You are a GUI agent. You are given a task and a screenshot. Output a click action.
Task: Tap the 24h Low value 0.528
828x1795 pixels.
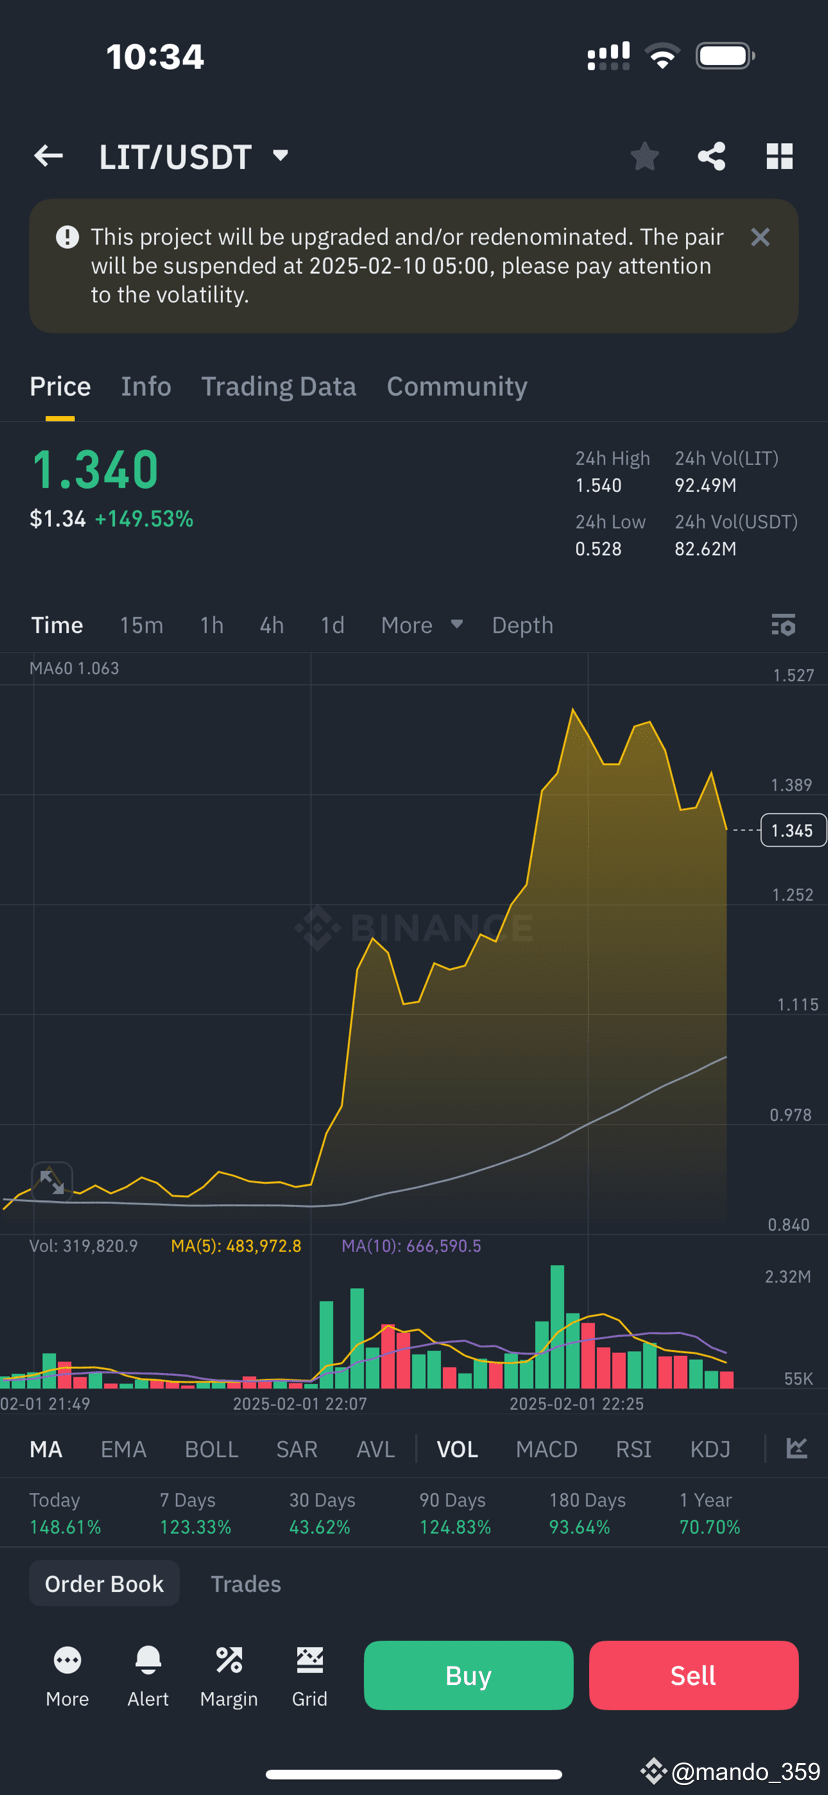pyautogui.click(x=598, y=549)
